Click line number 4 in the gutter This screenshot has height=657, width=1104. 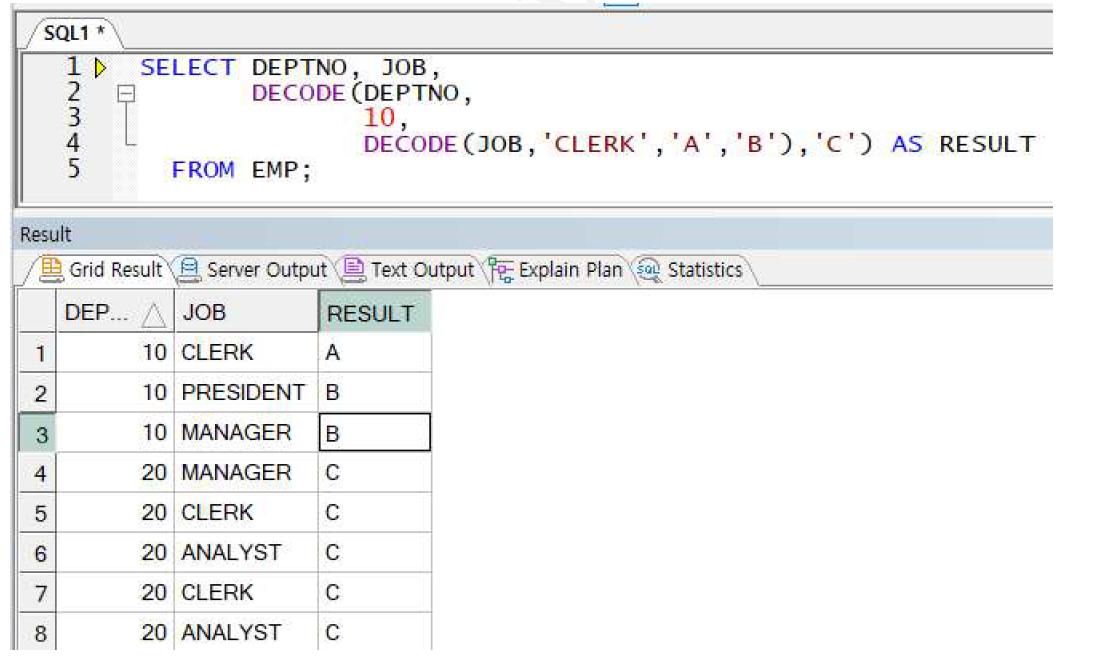pyautogui.click(x=73, y=144)
